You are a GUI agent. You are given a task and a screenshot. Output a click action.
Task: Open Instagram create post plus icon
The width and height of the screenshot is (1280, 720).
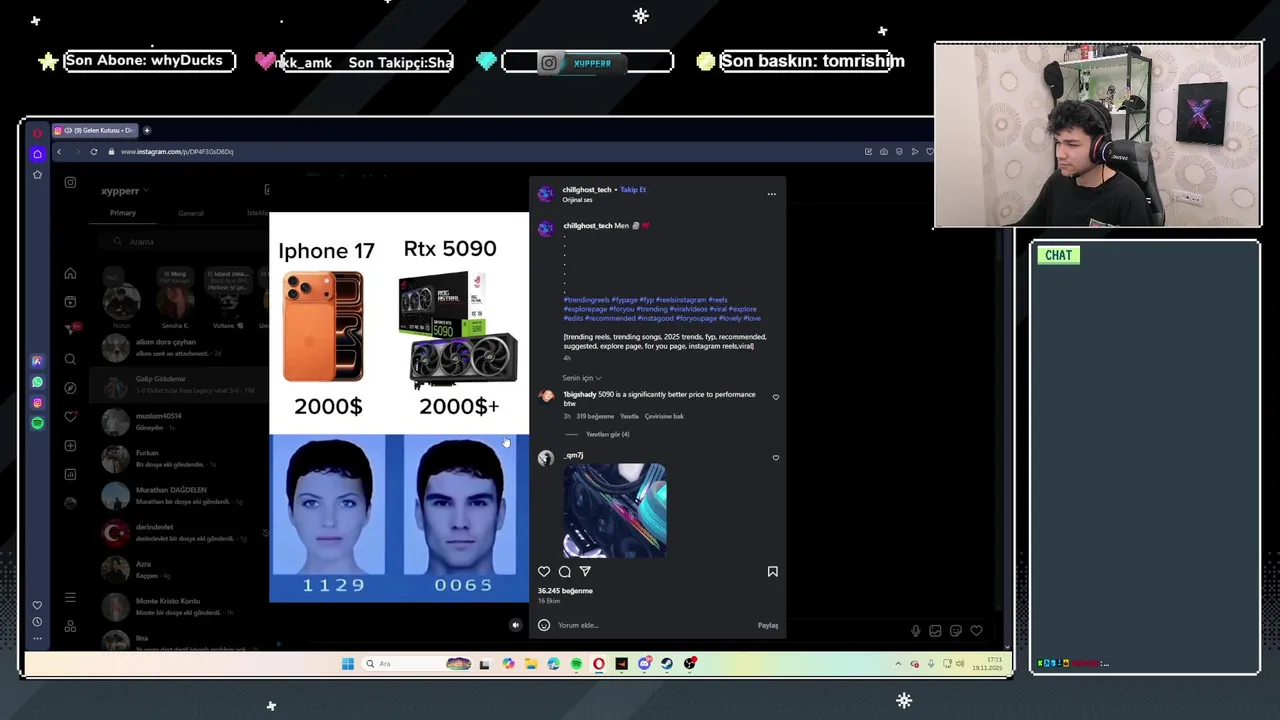click(x=70, y=445)
